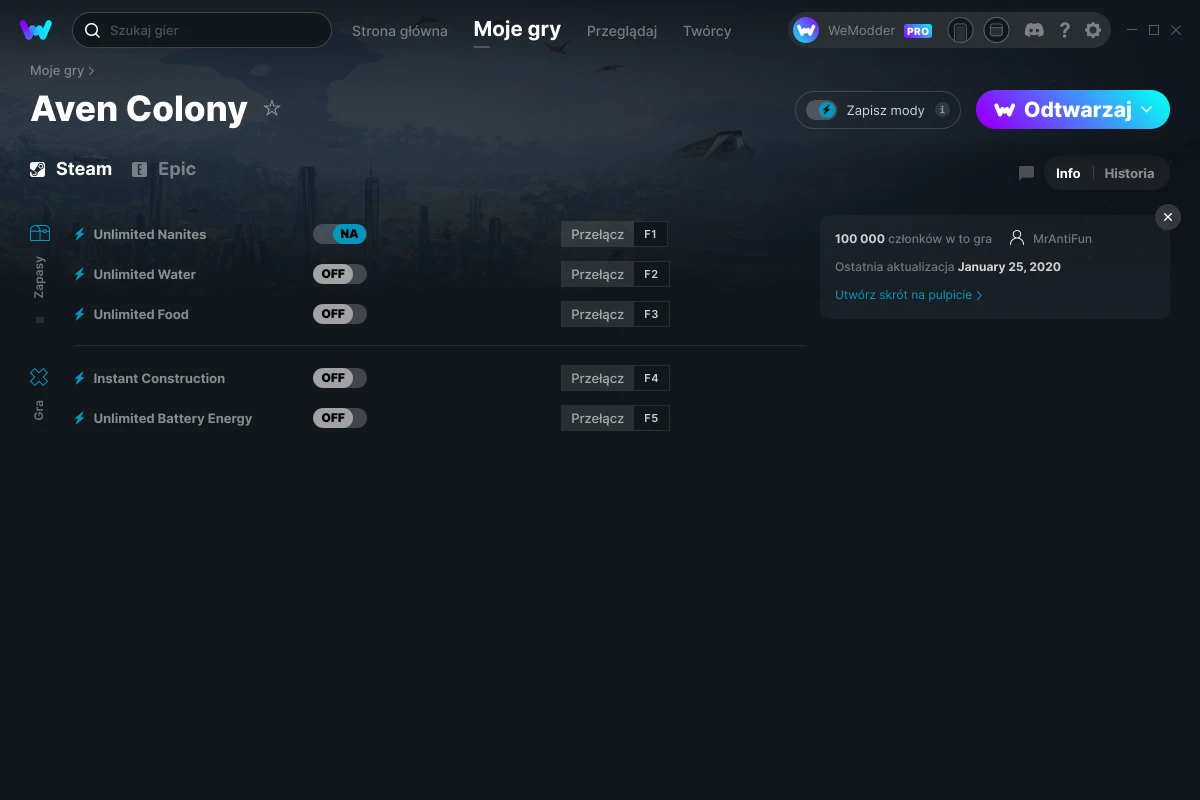
Task: Close the info panel
Action: [1167, 217]
